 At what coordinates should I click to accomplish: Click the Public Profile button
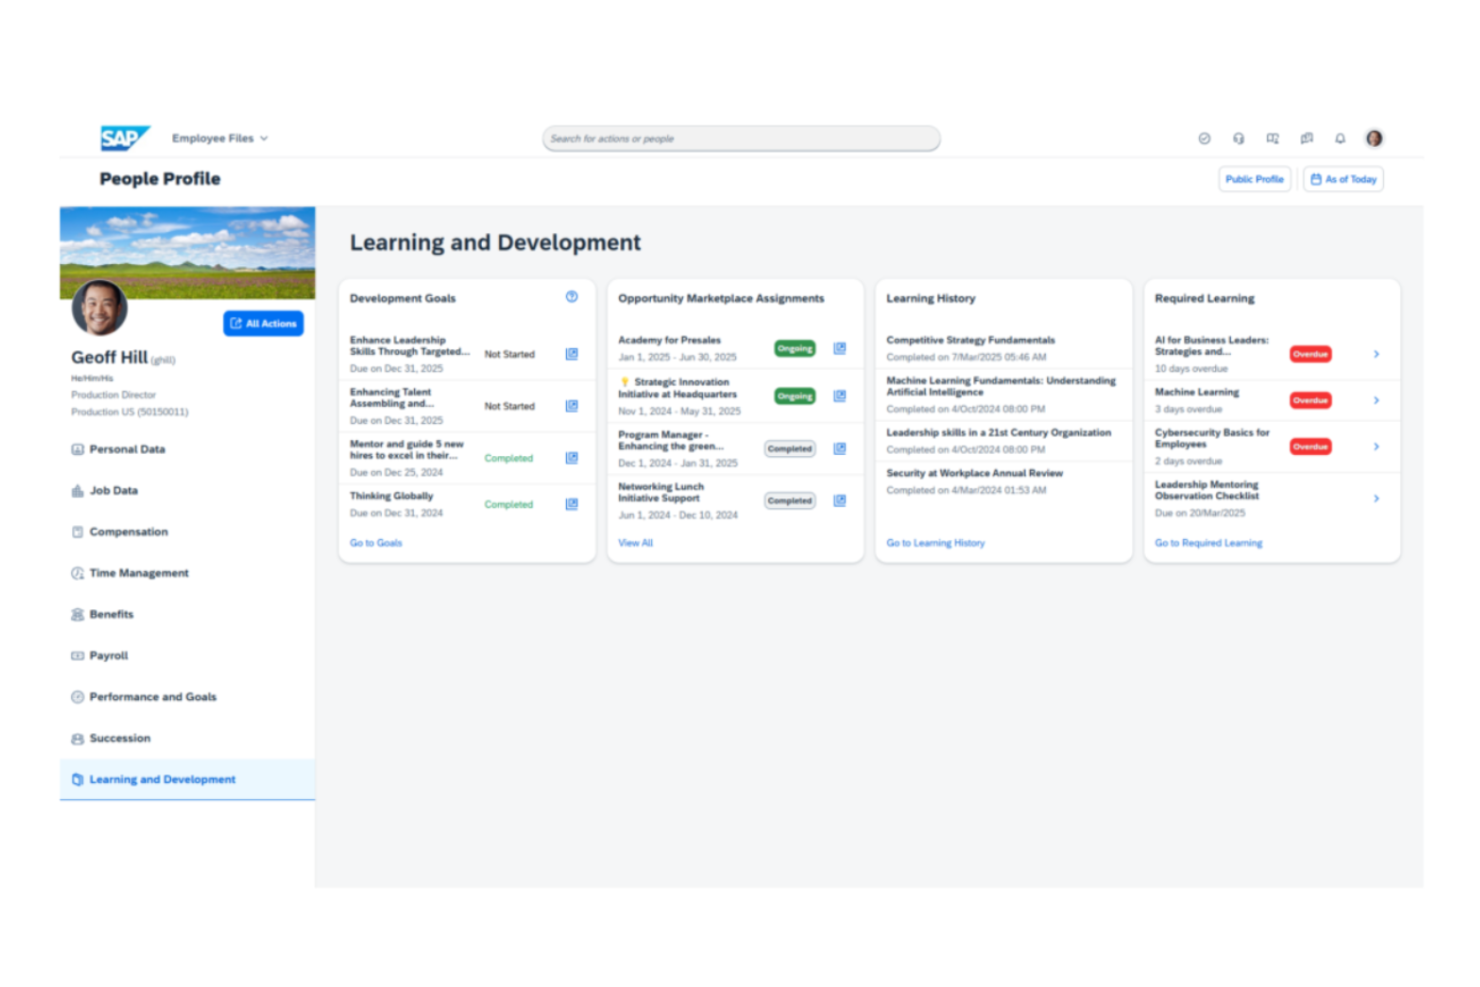click(1254, 179)
